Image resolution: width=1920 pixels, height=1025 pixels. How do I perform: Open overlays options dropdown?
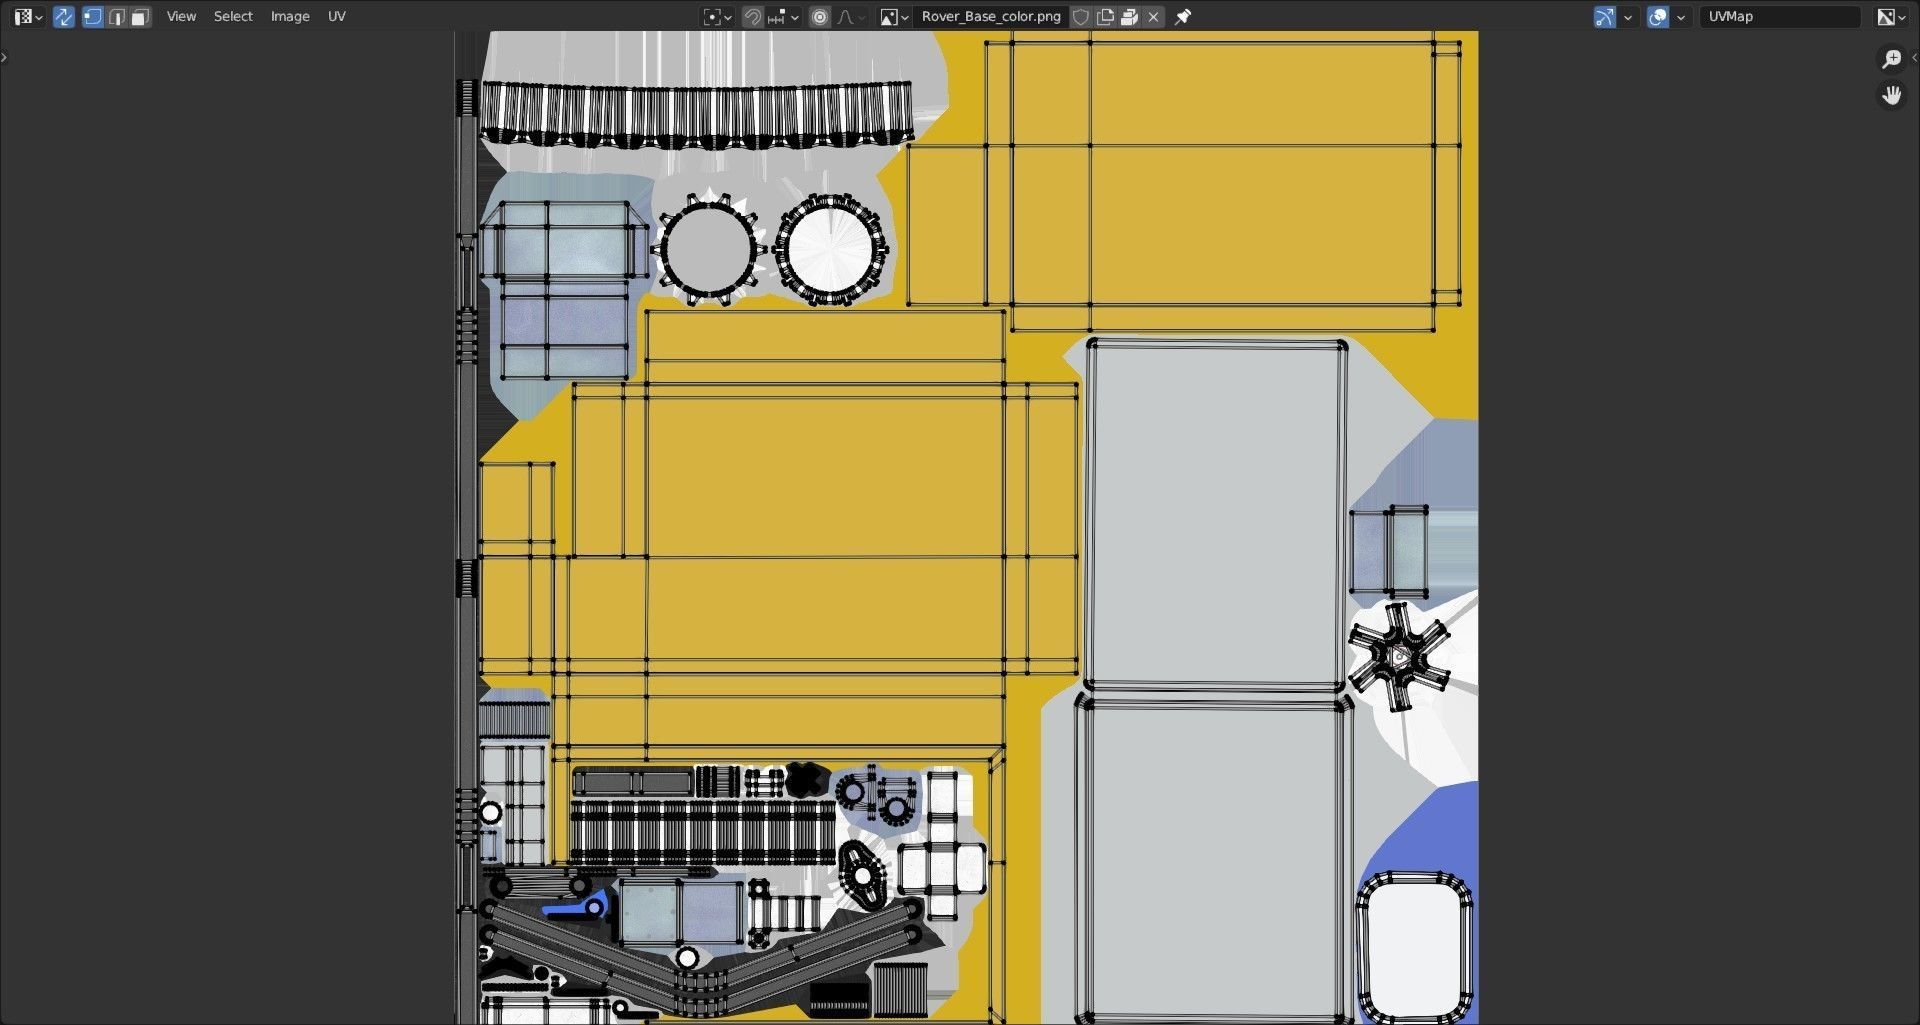coord(1681,16)
